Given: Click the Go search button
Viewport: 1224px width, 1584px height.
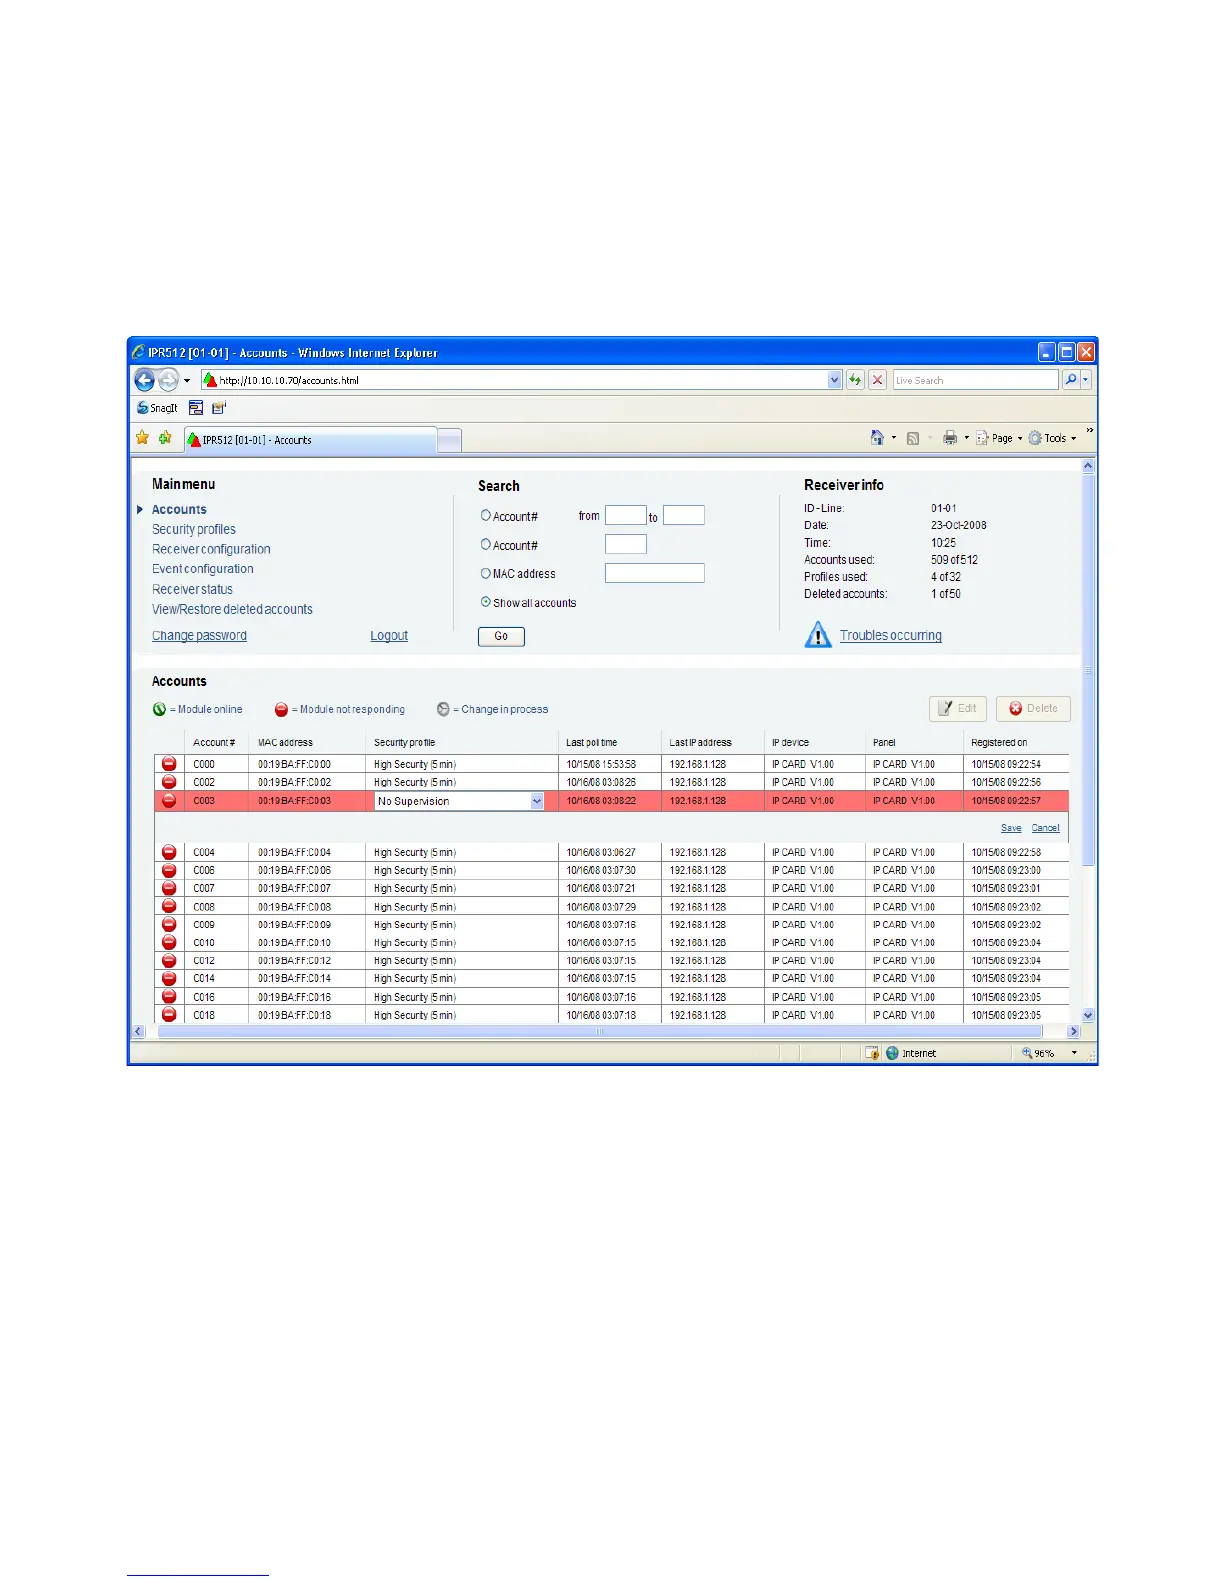Looking at the screenshot, I should pos(501,636).
